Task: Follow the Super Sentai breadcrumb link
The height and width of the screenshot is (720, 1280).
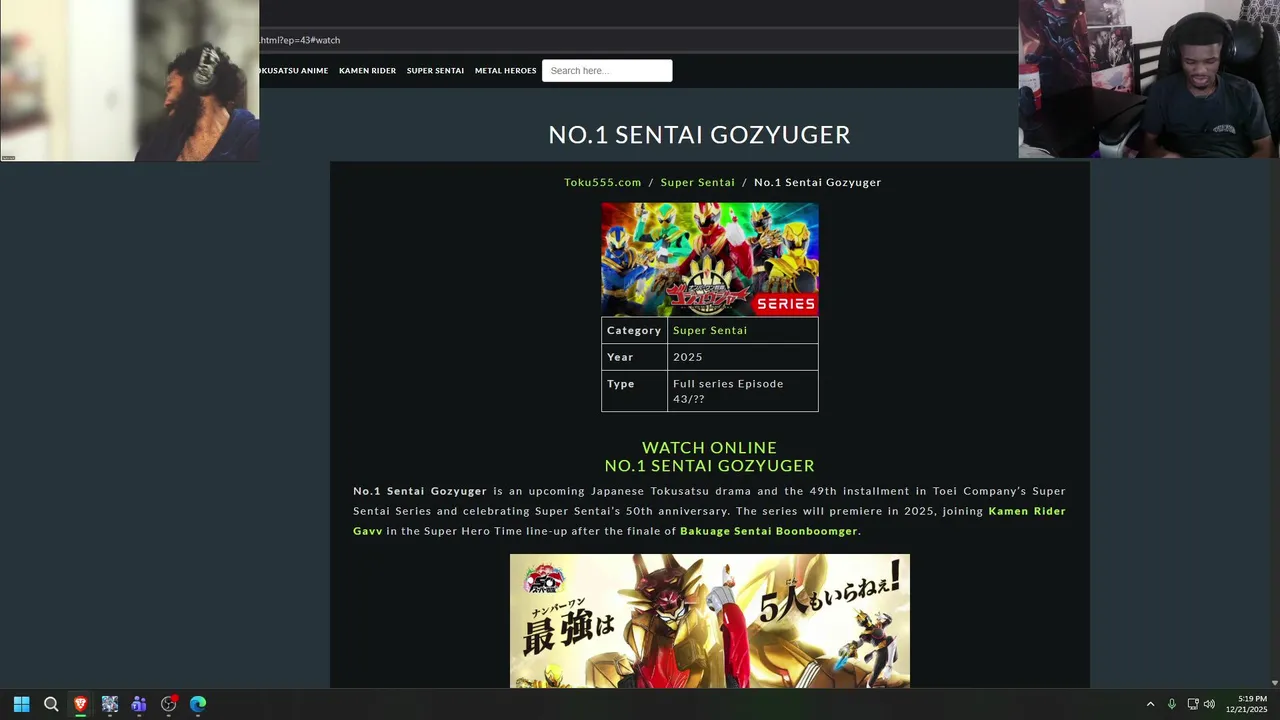Action: (697, 182)
